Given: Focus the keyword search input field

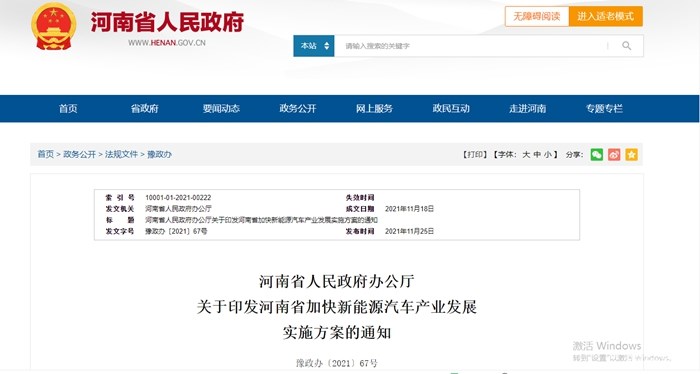Looking at the screenshot, I should (471, 46).
